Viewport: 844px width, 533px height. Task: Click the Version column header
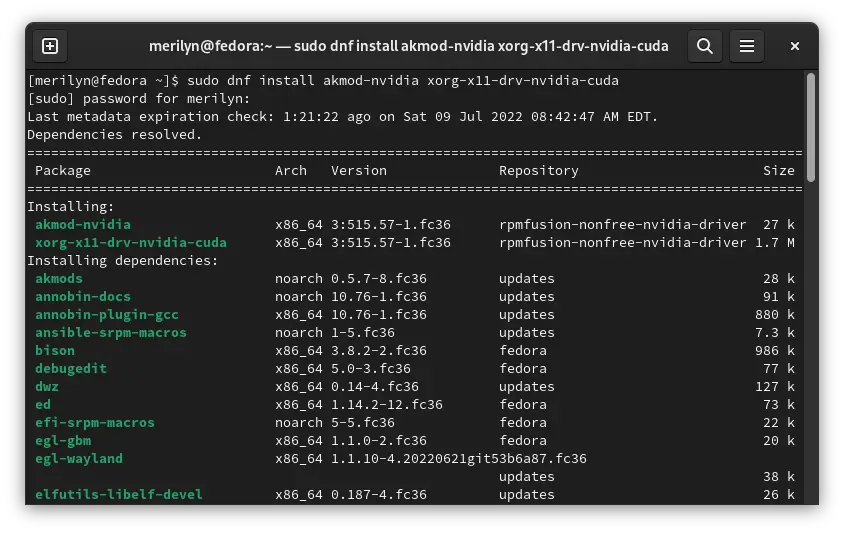coord(359,171)
